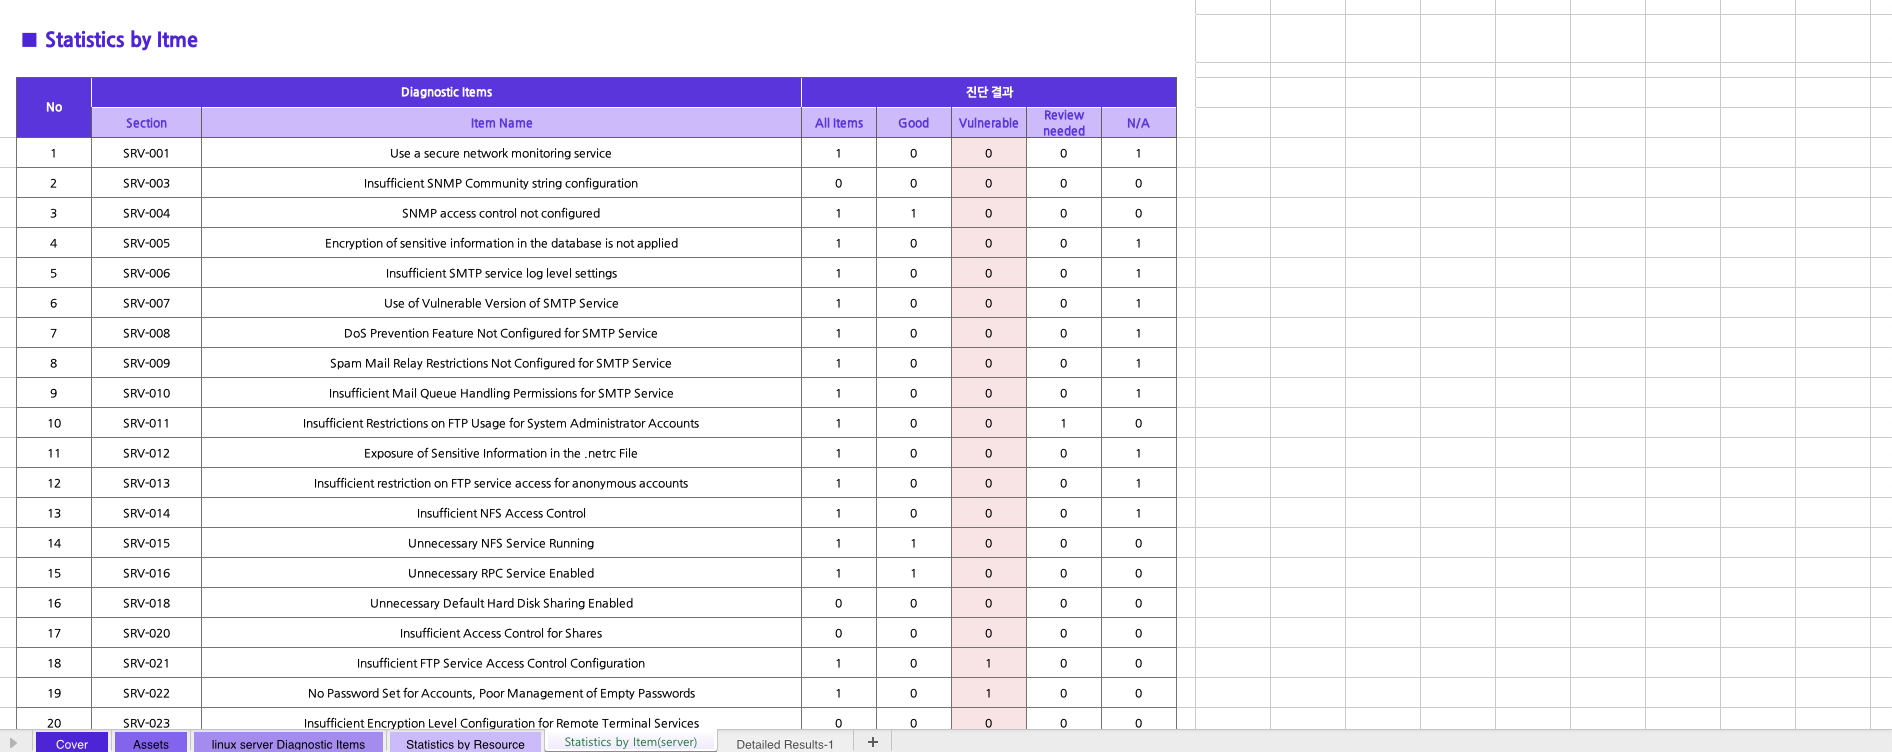Select the Vulnerable column header cell
This screenshot has width=1892, height=752.
(x=988, y=123)
